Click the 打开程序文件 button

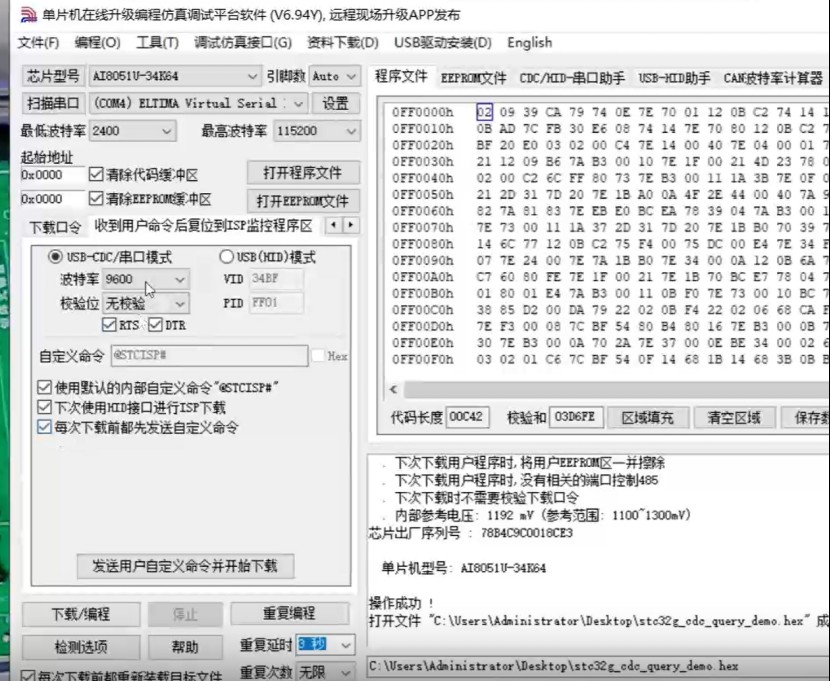(303, 172)
